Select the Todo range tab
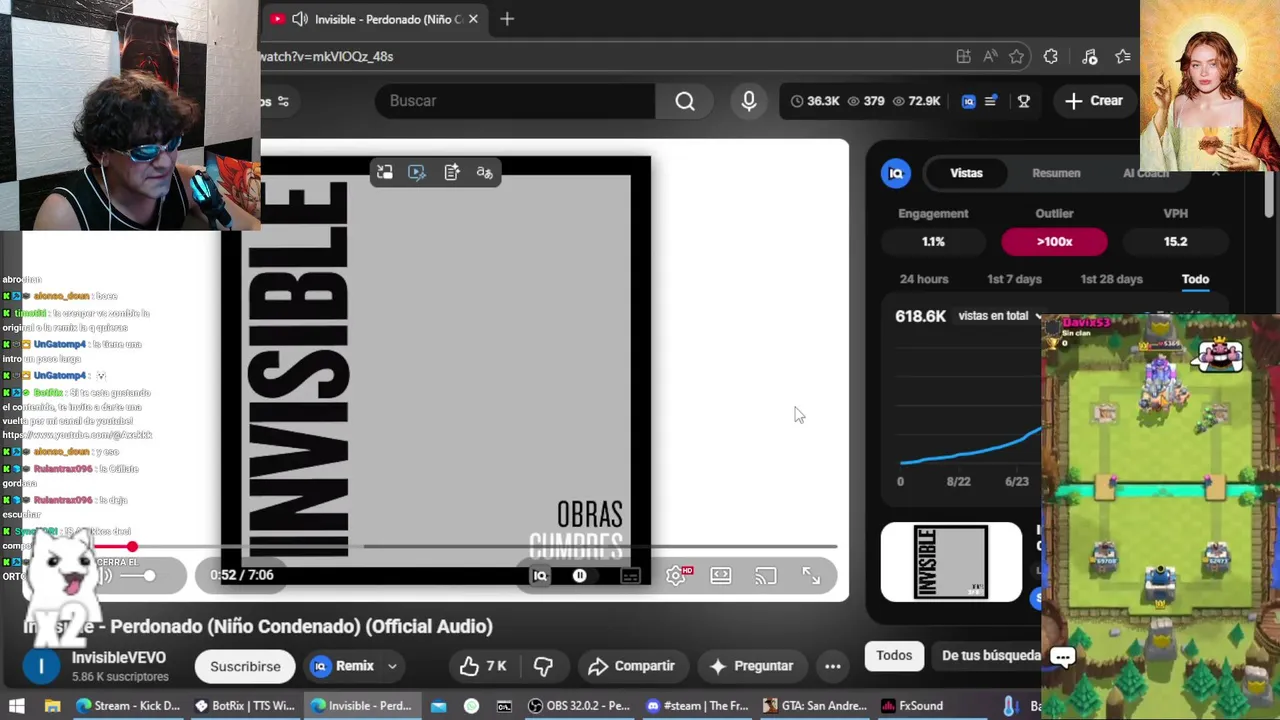 pyautogui.click(x=1195, y=279)
